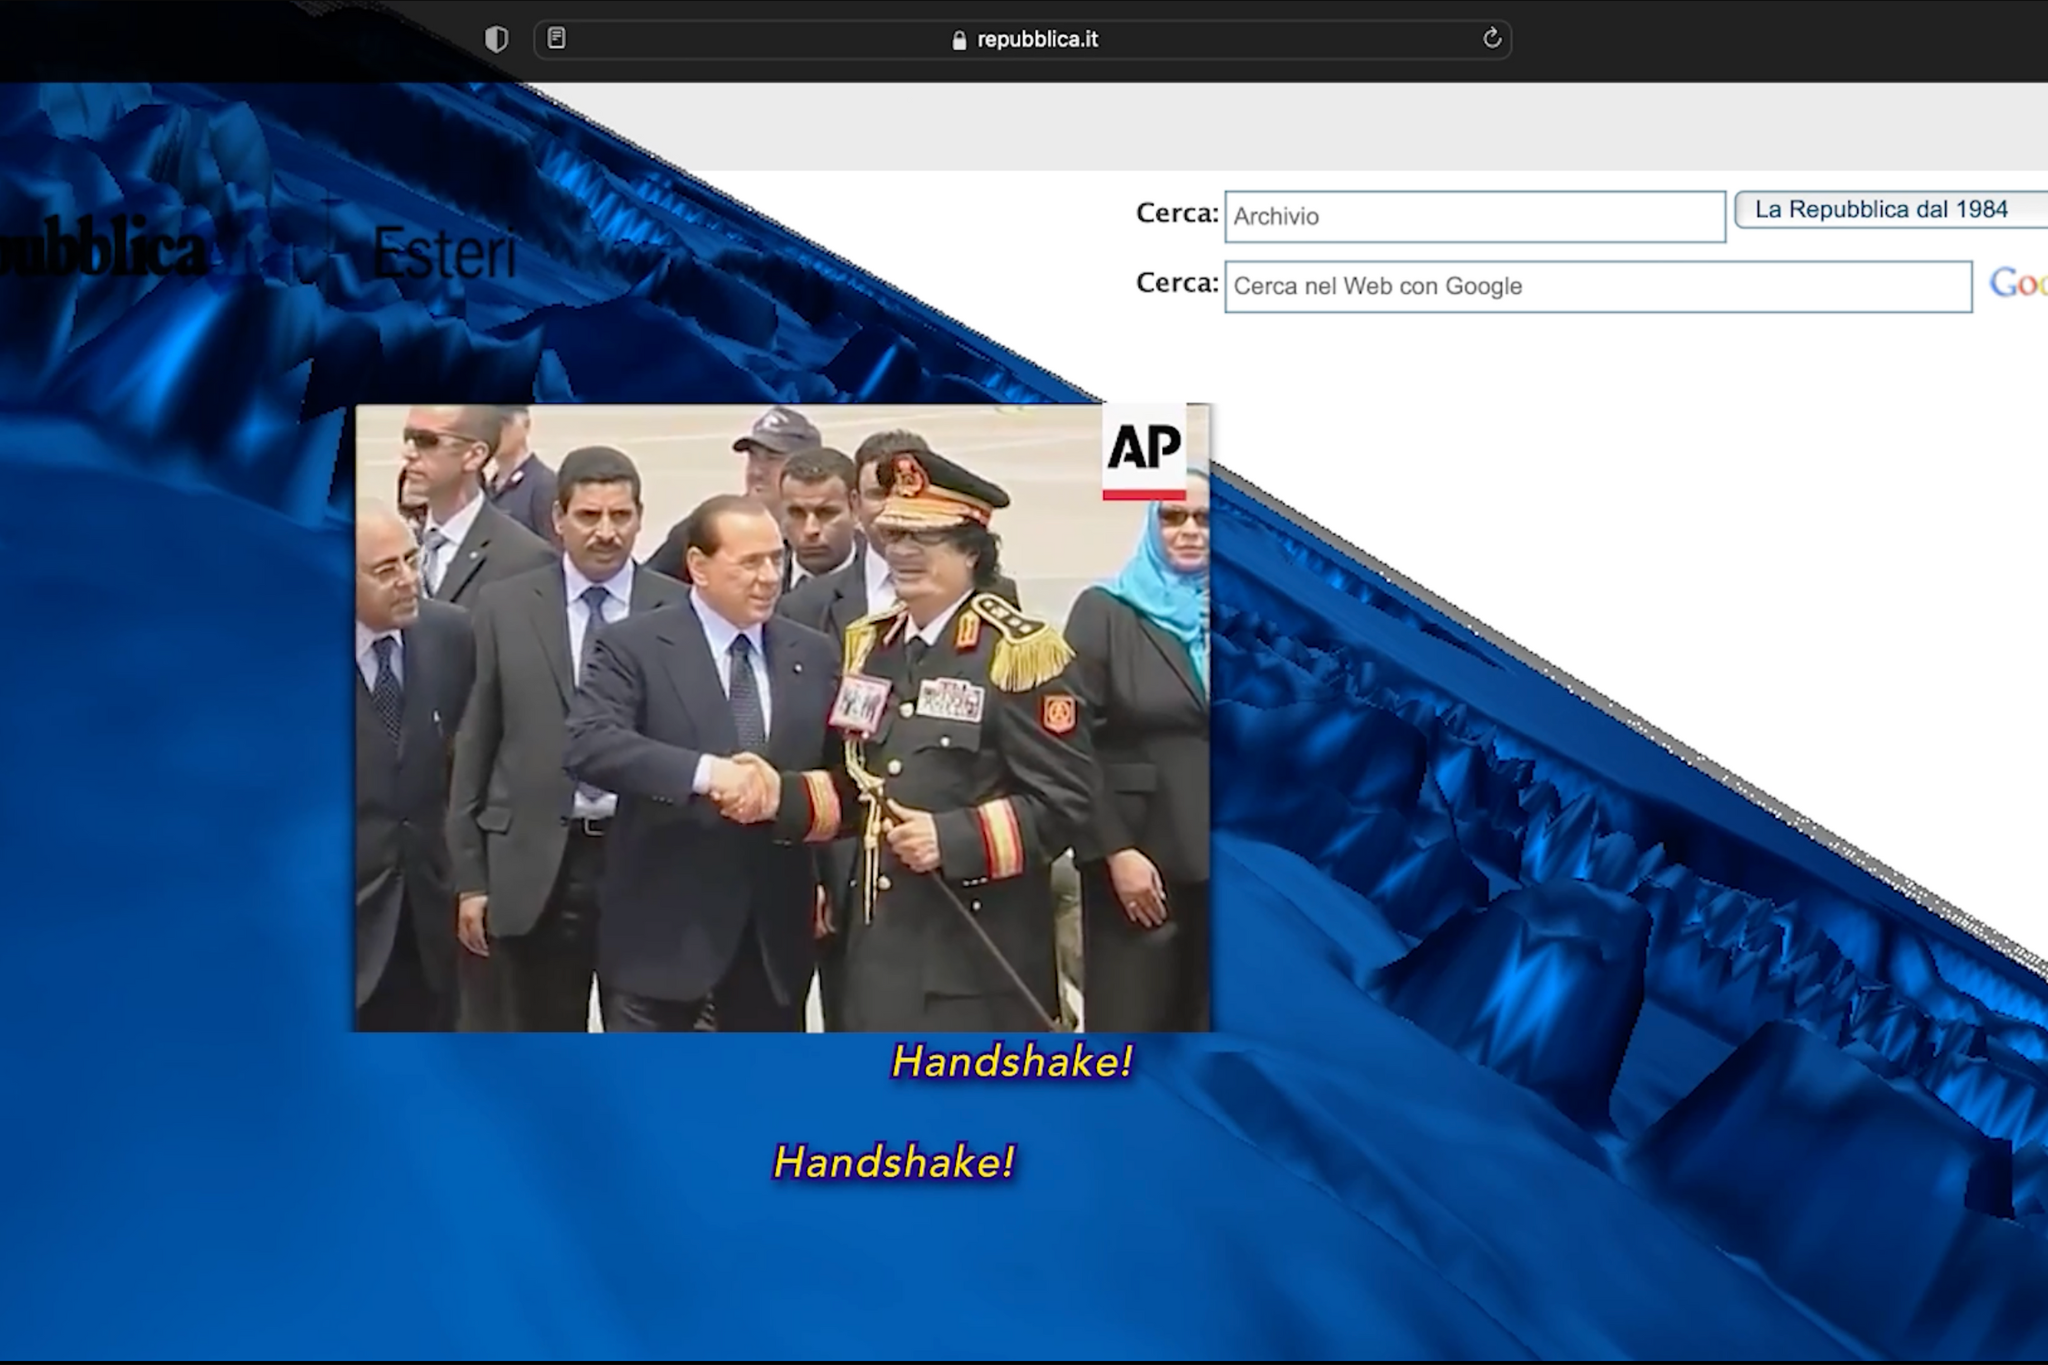This screenshot has height=1365, width=2048.
Task: Focus the Archivio search field
Action: tap(1475, 217)
